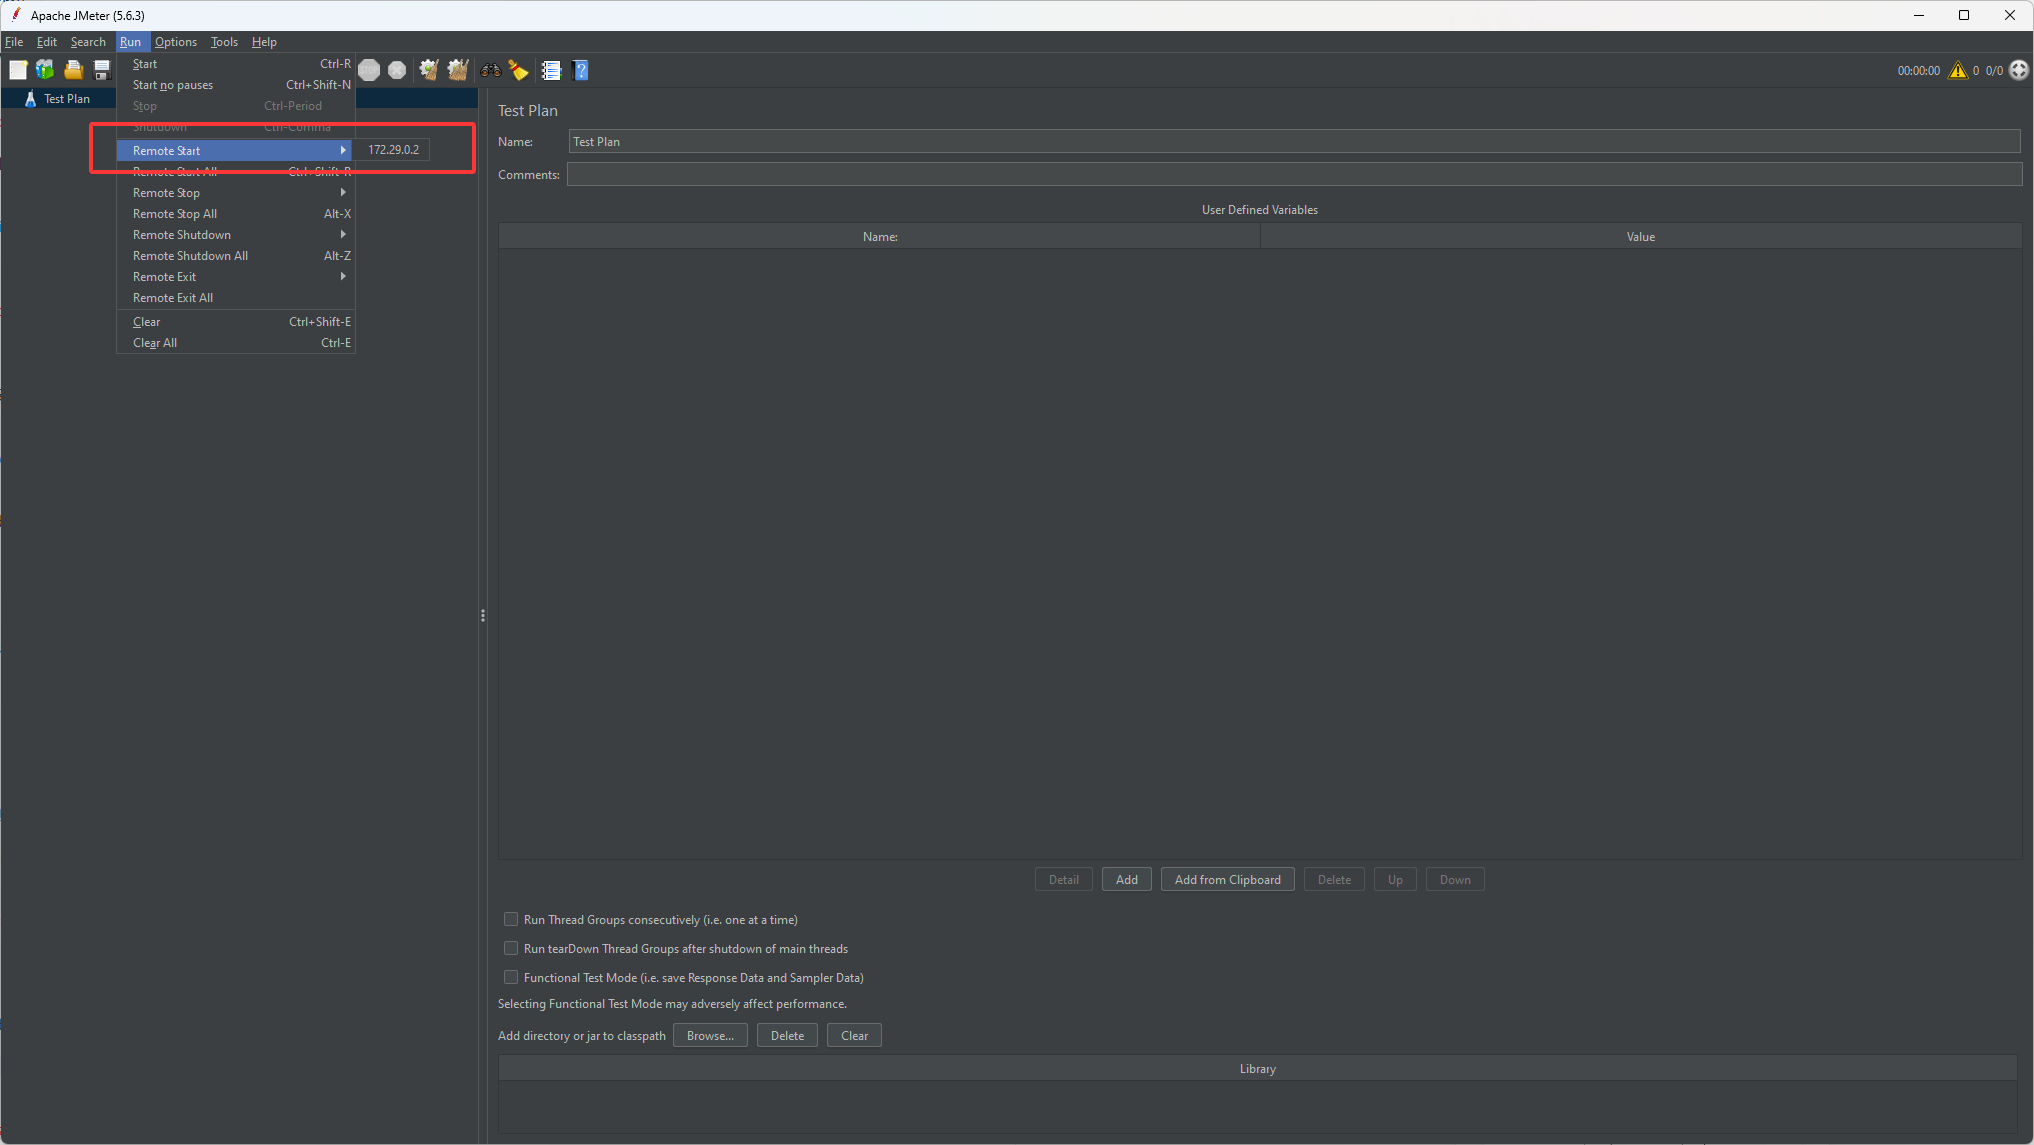The width and height of the screenshot is (2034, 1145).
Task: Click the binoculars Search icon
Action: 490,70
